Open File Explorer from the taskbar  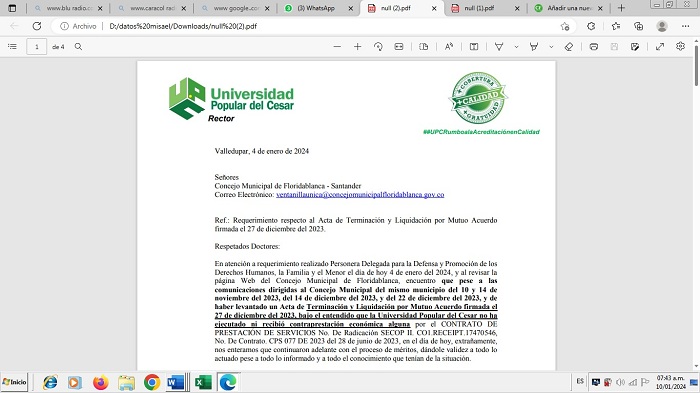tap(126, 382)
